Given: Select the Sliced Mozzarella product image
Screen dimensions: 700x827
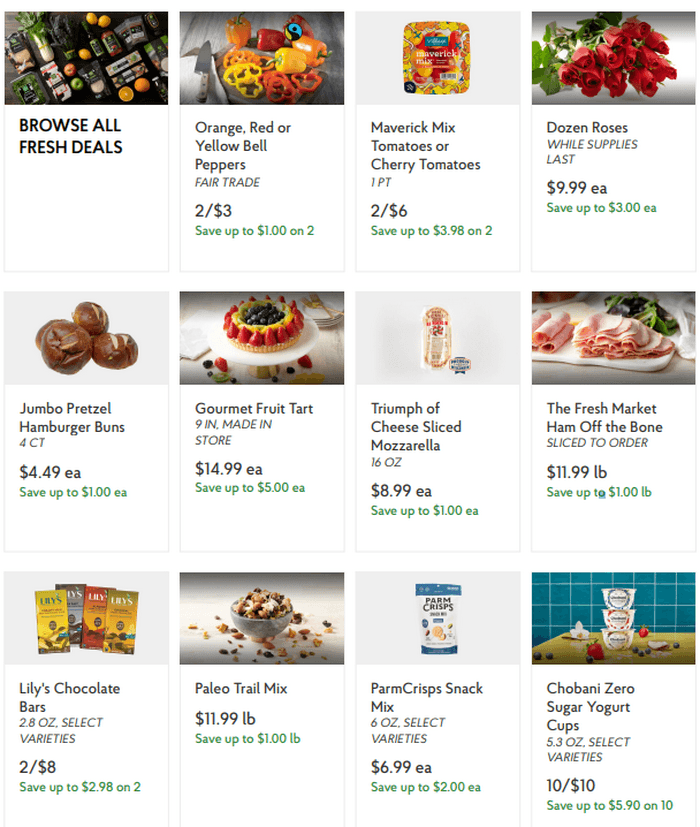Looking at the screenshot, I should click(x=437, y=338).
